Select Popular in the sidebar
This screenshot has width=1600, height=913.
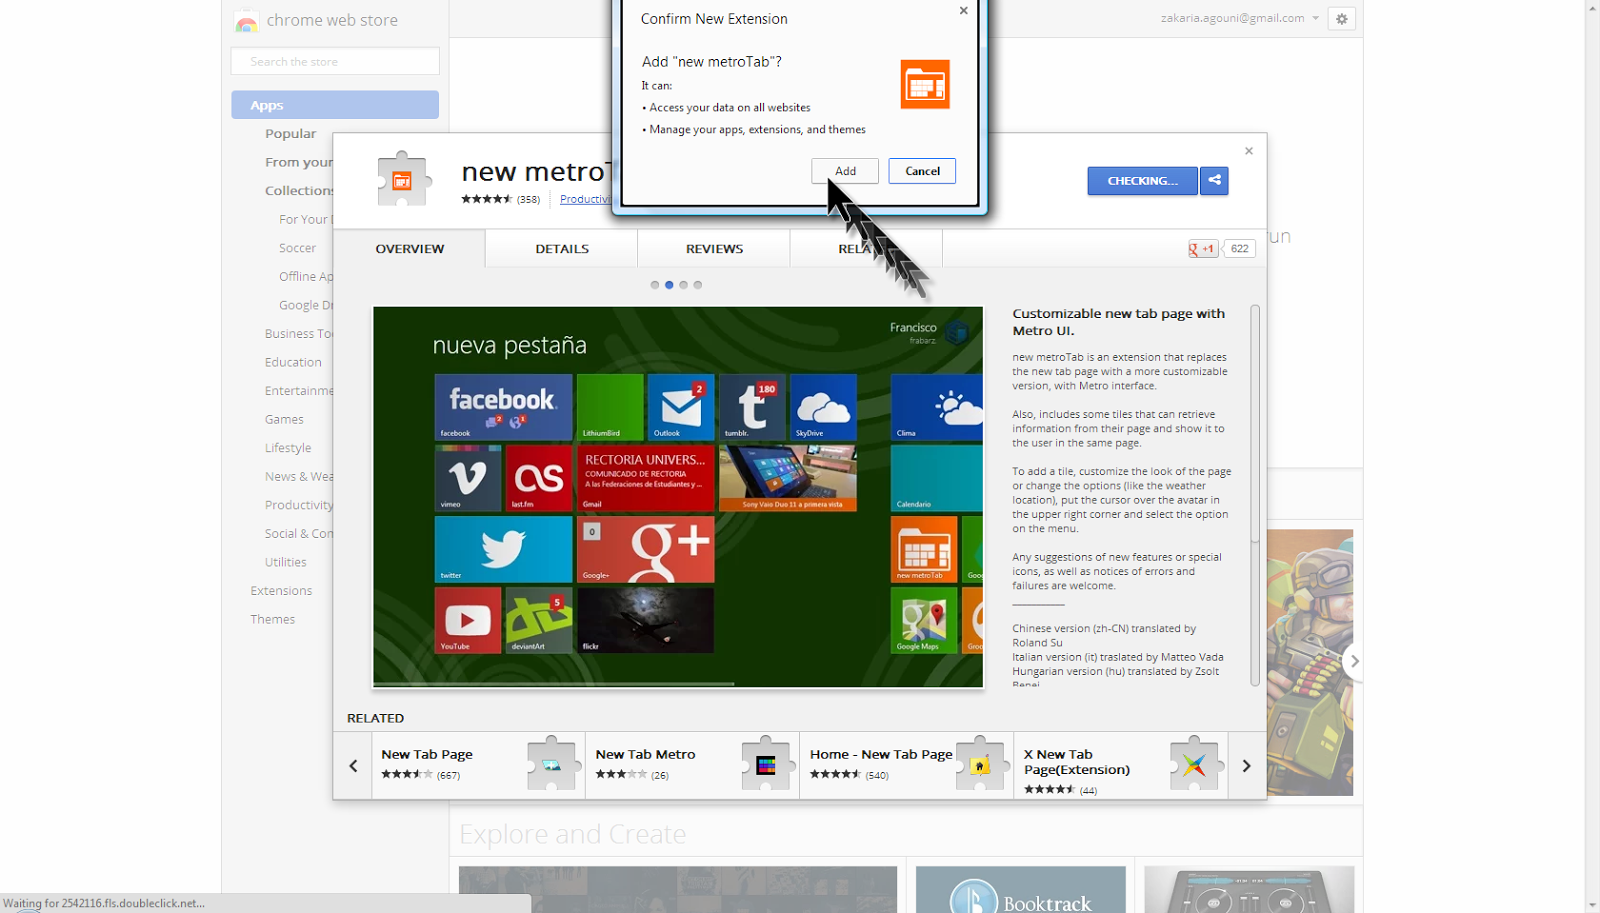click(290, 134)
